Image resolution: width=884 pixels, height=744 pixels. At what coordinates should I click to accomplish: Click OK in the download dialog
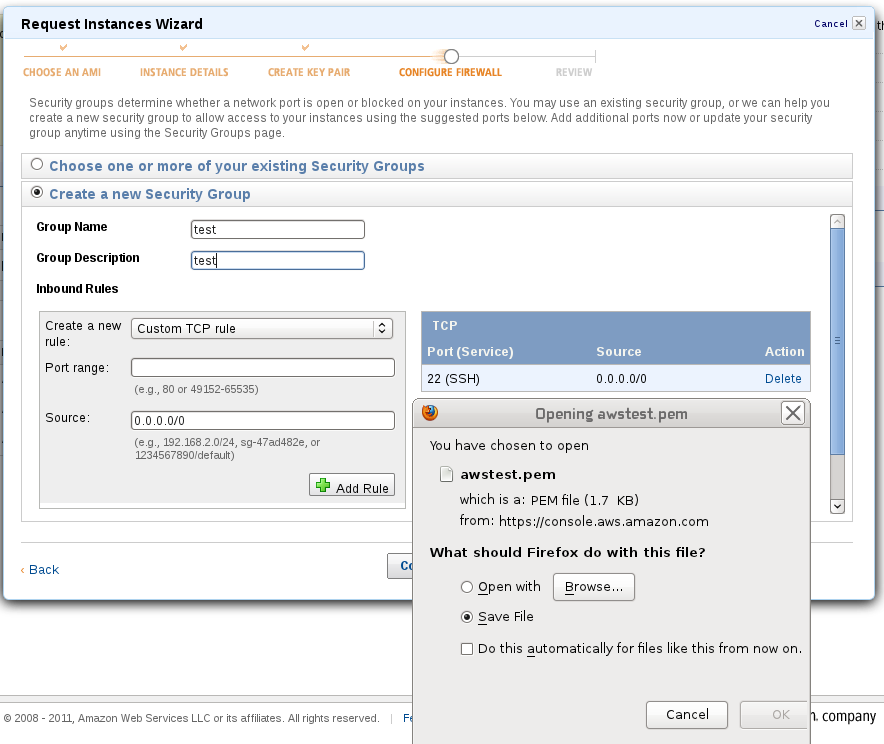(774, 715)
